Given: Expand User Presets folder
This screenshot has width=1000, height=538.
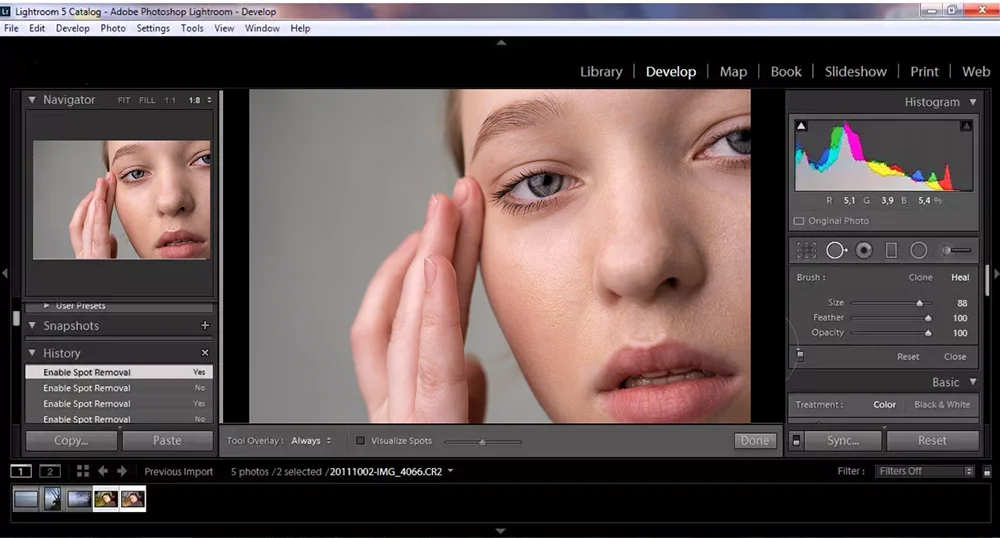Looking at the screenshot, I should (47, 306).
